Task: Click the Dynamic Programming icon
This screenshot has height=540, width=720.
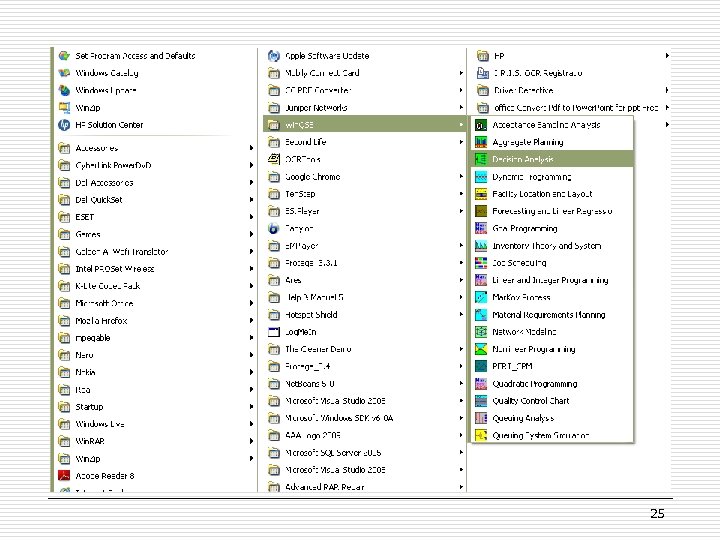Action: pos(482,177)
